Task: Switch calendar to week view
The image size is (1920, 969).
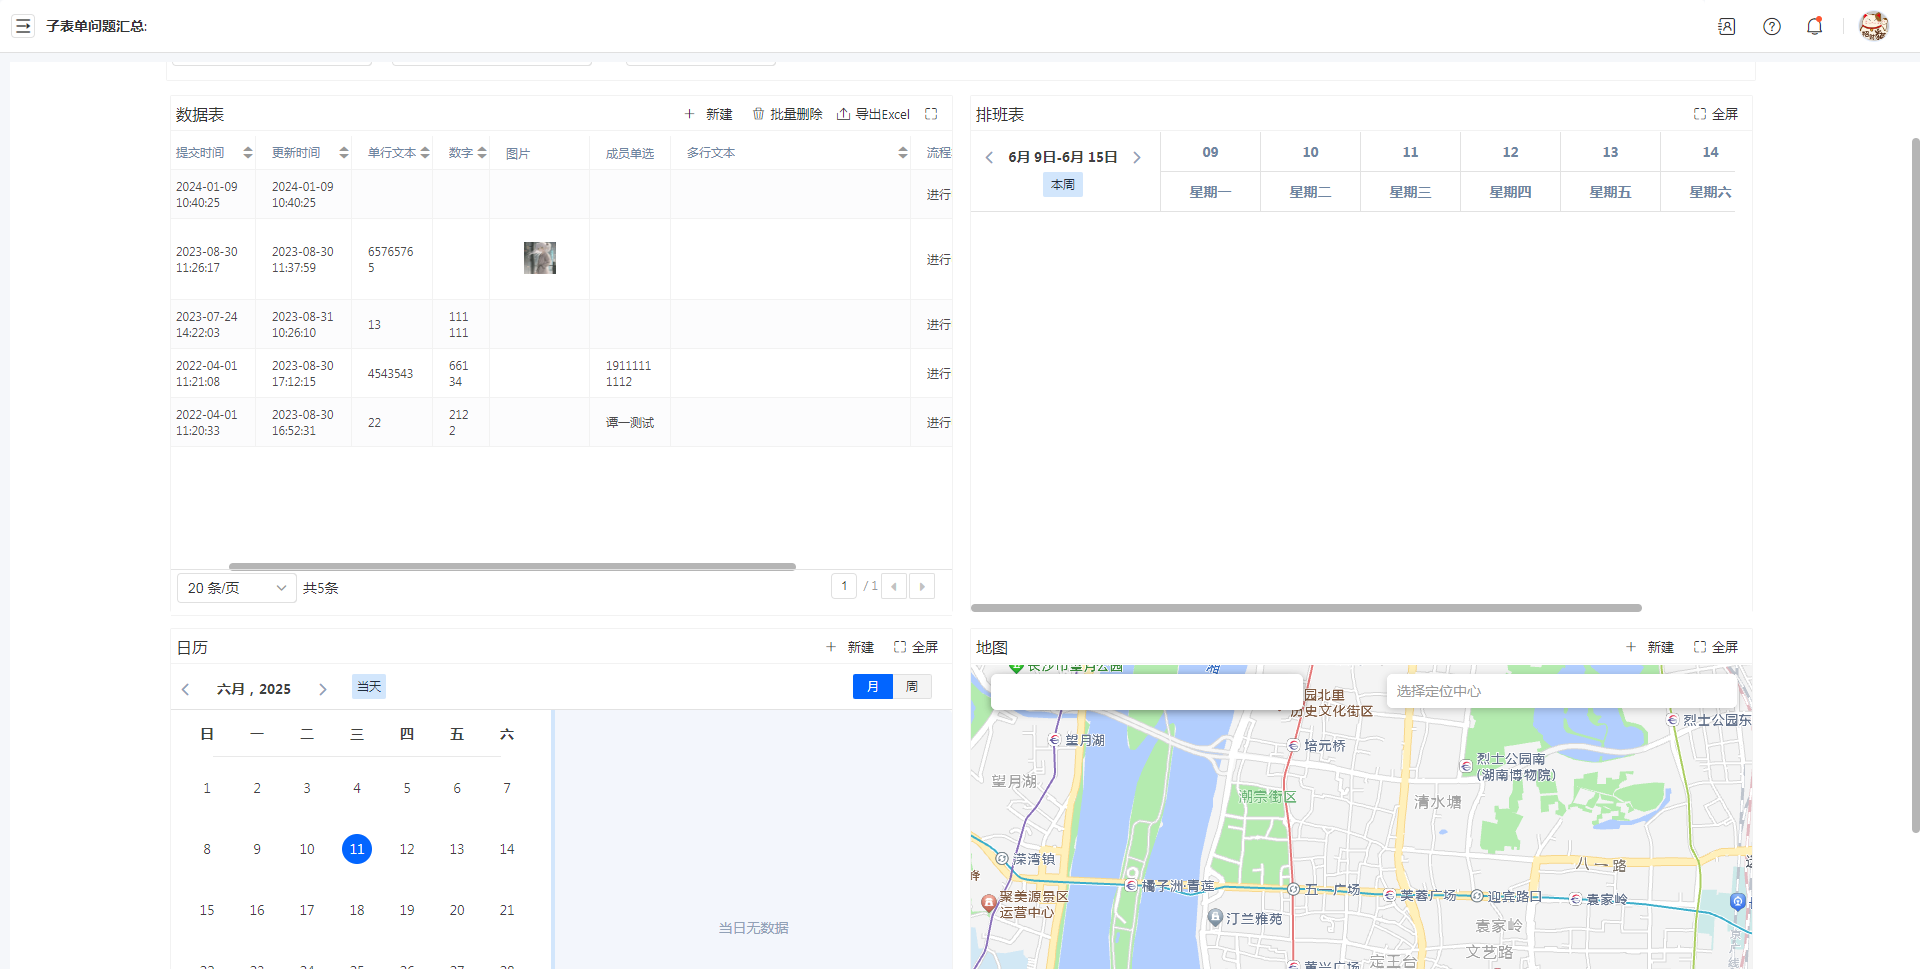Action: tap(911, 686)
